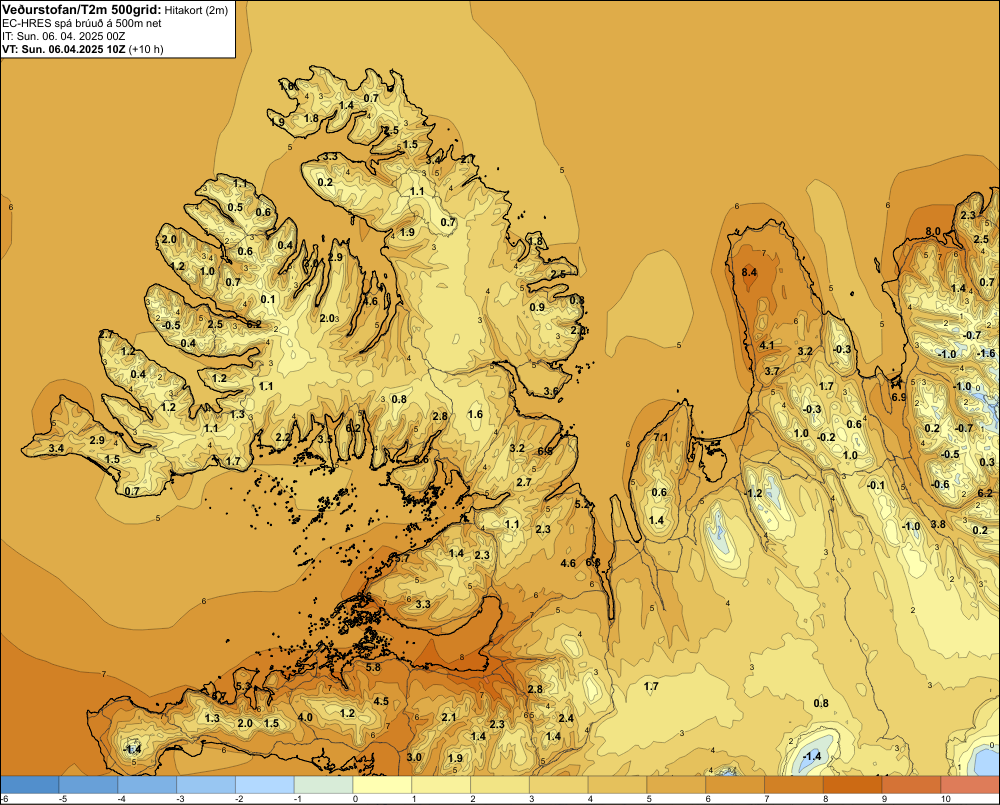Select the legend color between -6 and -5
The image size is (1000, 805).
(x=30, y=785)
